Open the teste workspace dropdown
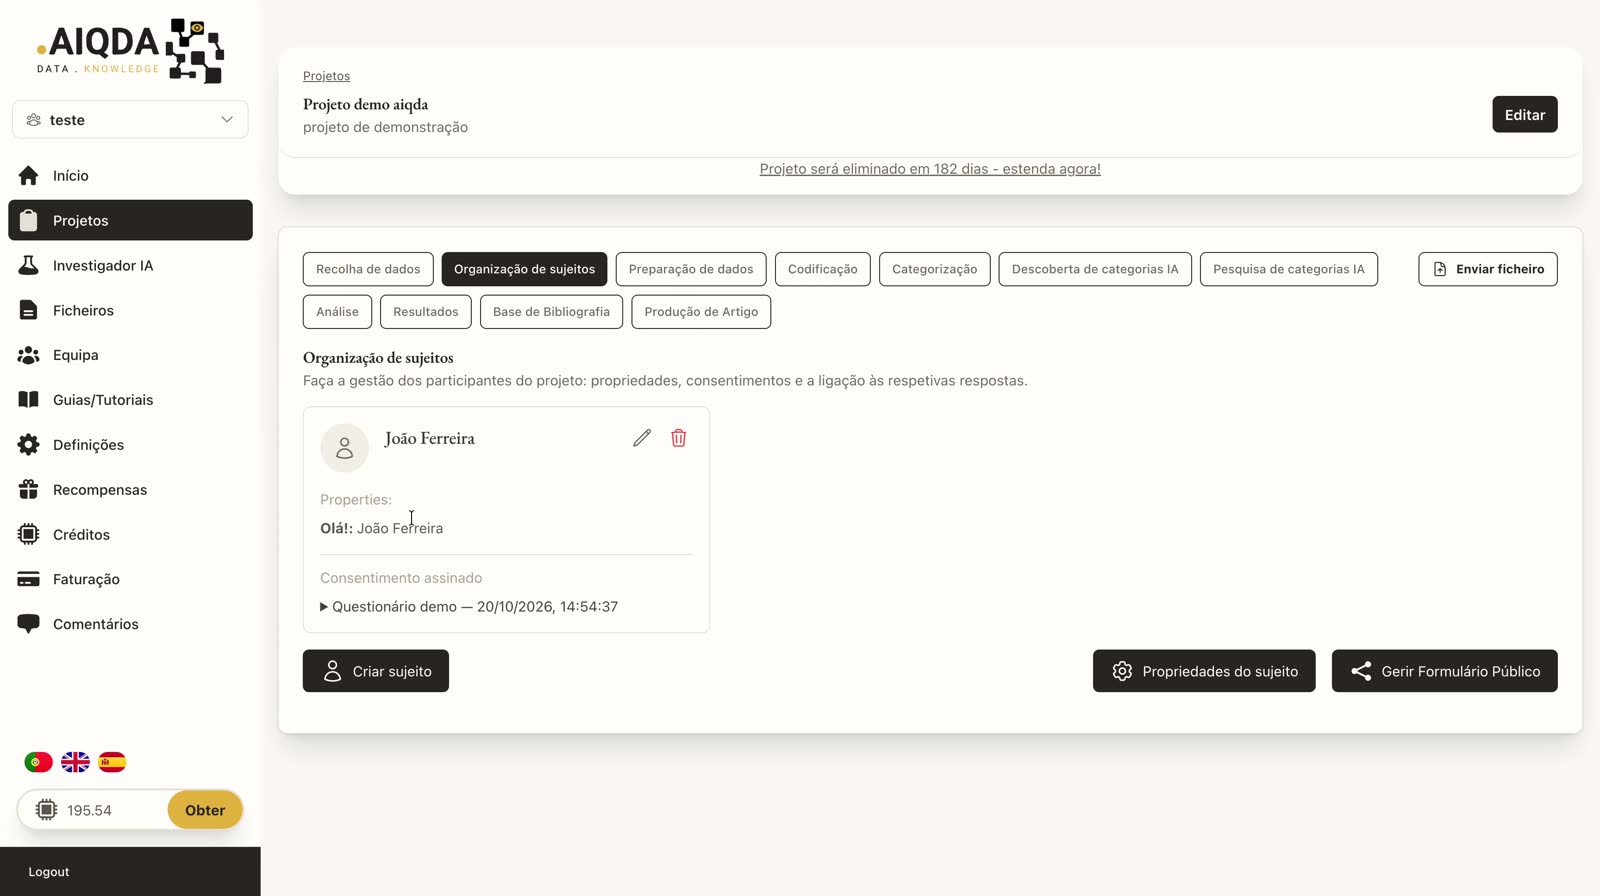This screenshot has width=1600, height=896. tap(130, 120)
